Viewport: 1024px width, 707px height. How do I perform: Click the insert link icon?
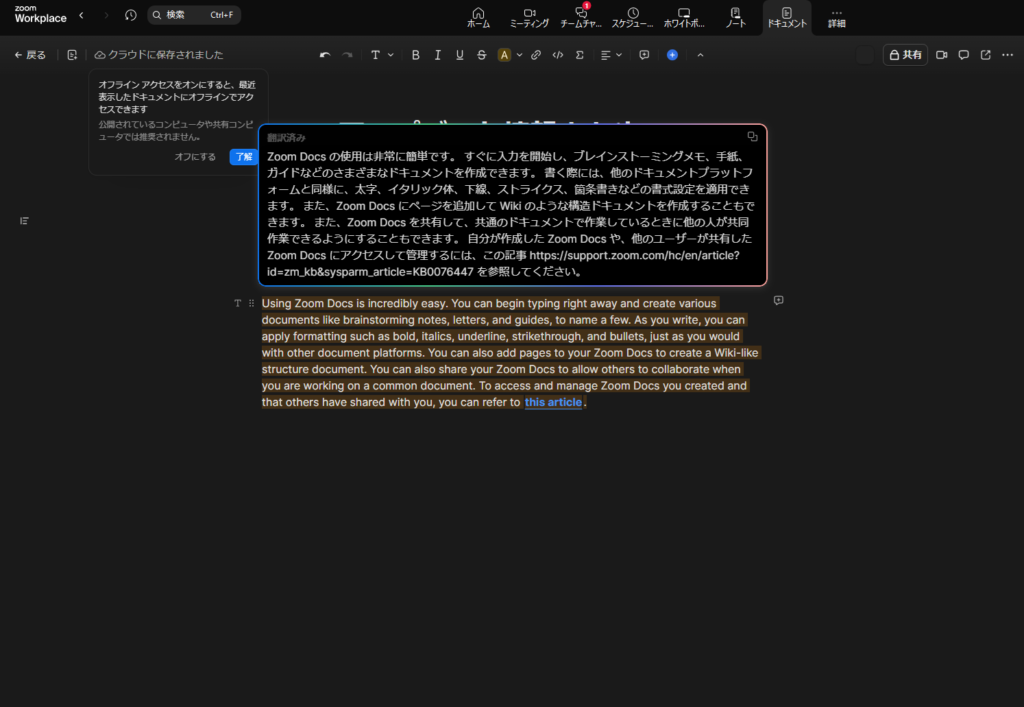pos(536,55)
